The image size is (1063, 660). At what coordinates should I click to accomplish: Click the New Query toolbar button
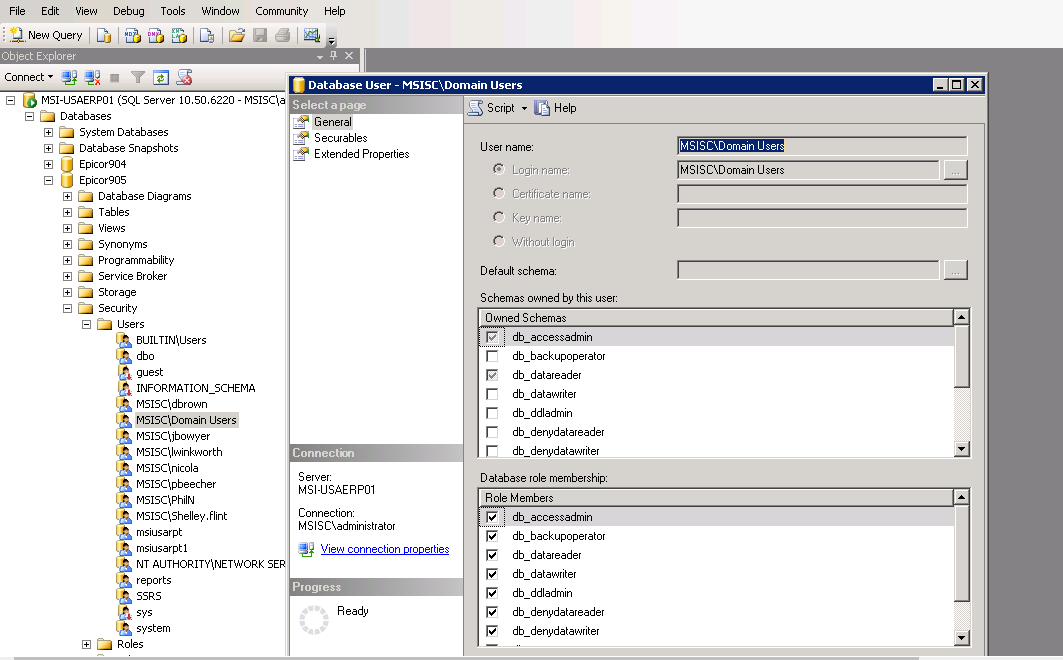click(46, 35)
